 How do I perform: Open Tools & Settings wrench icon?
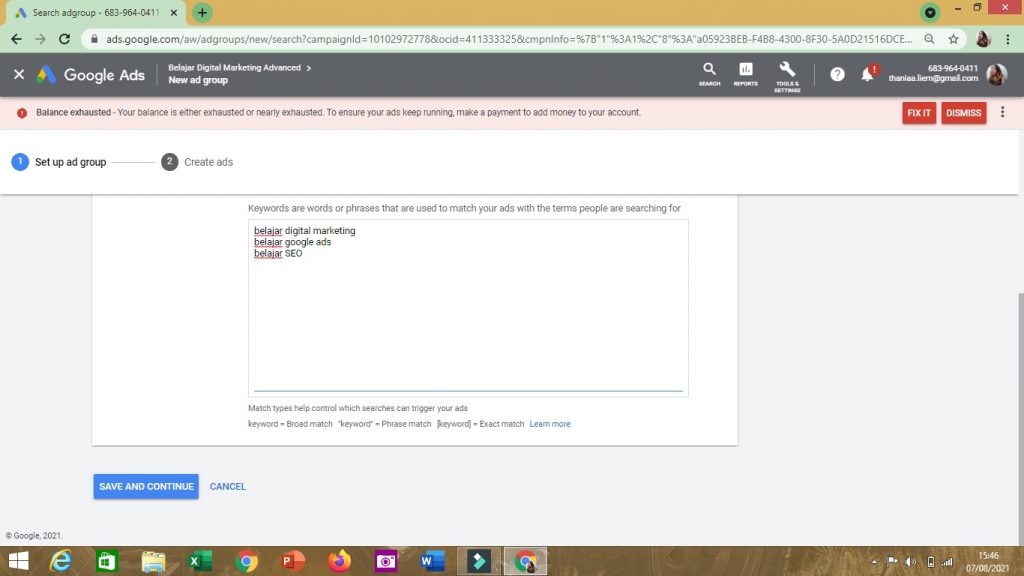tap(787, 74)
